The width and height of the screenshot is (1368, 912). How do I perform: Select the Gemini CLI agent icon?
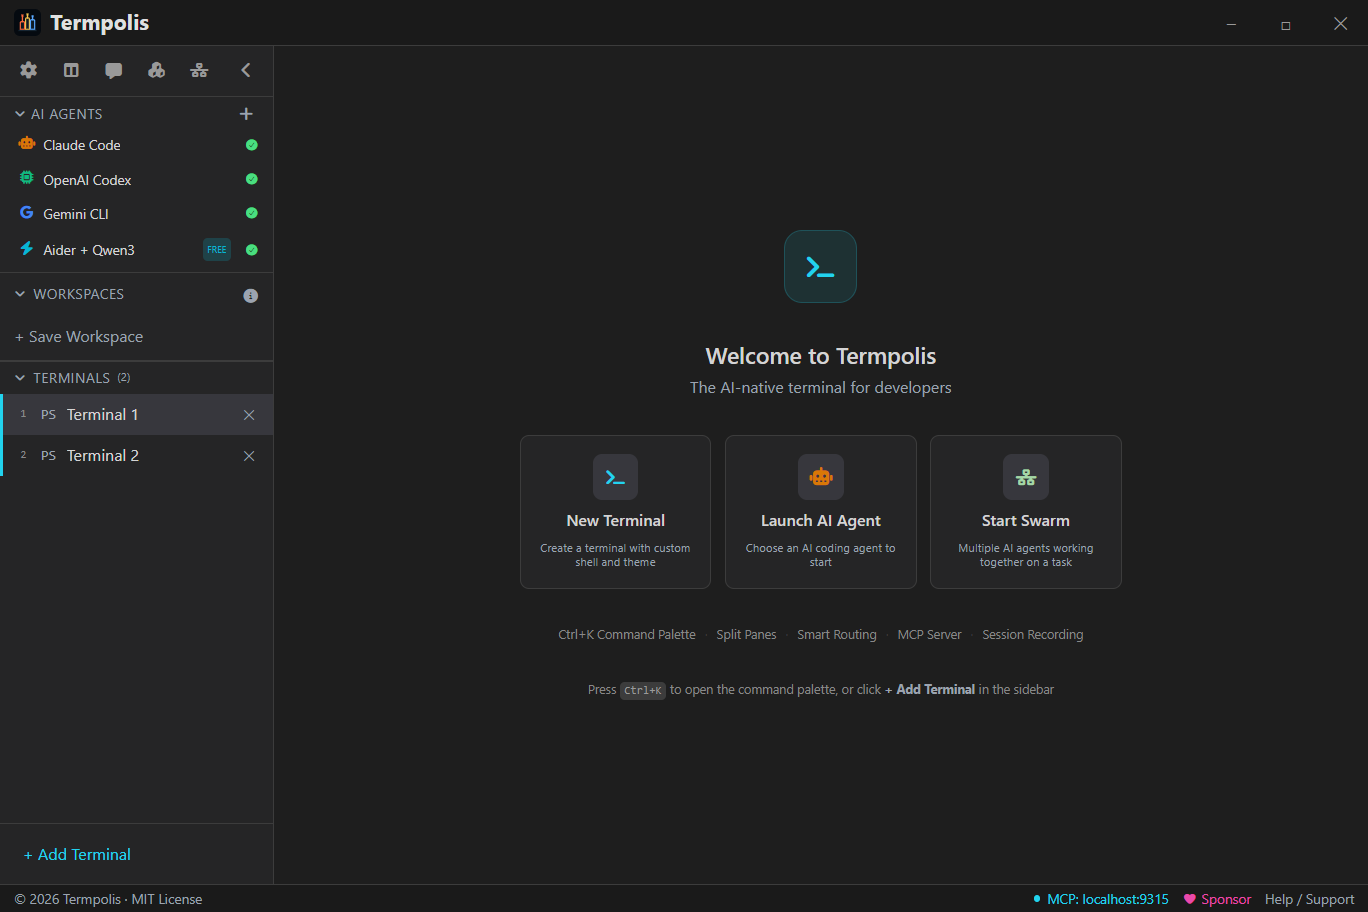(x=26, y=213)
